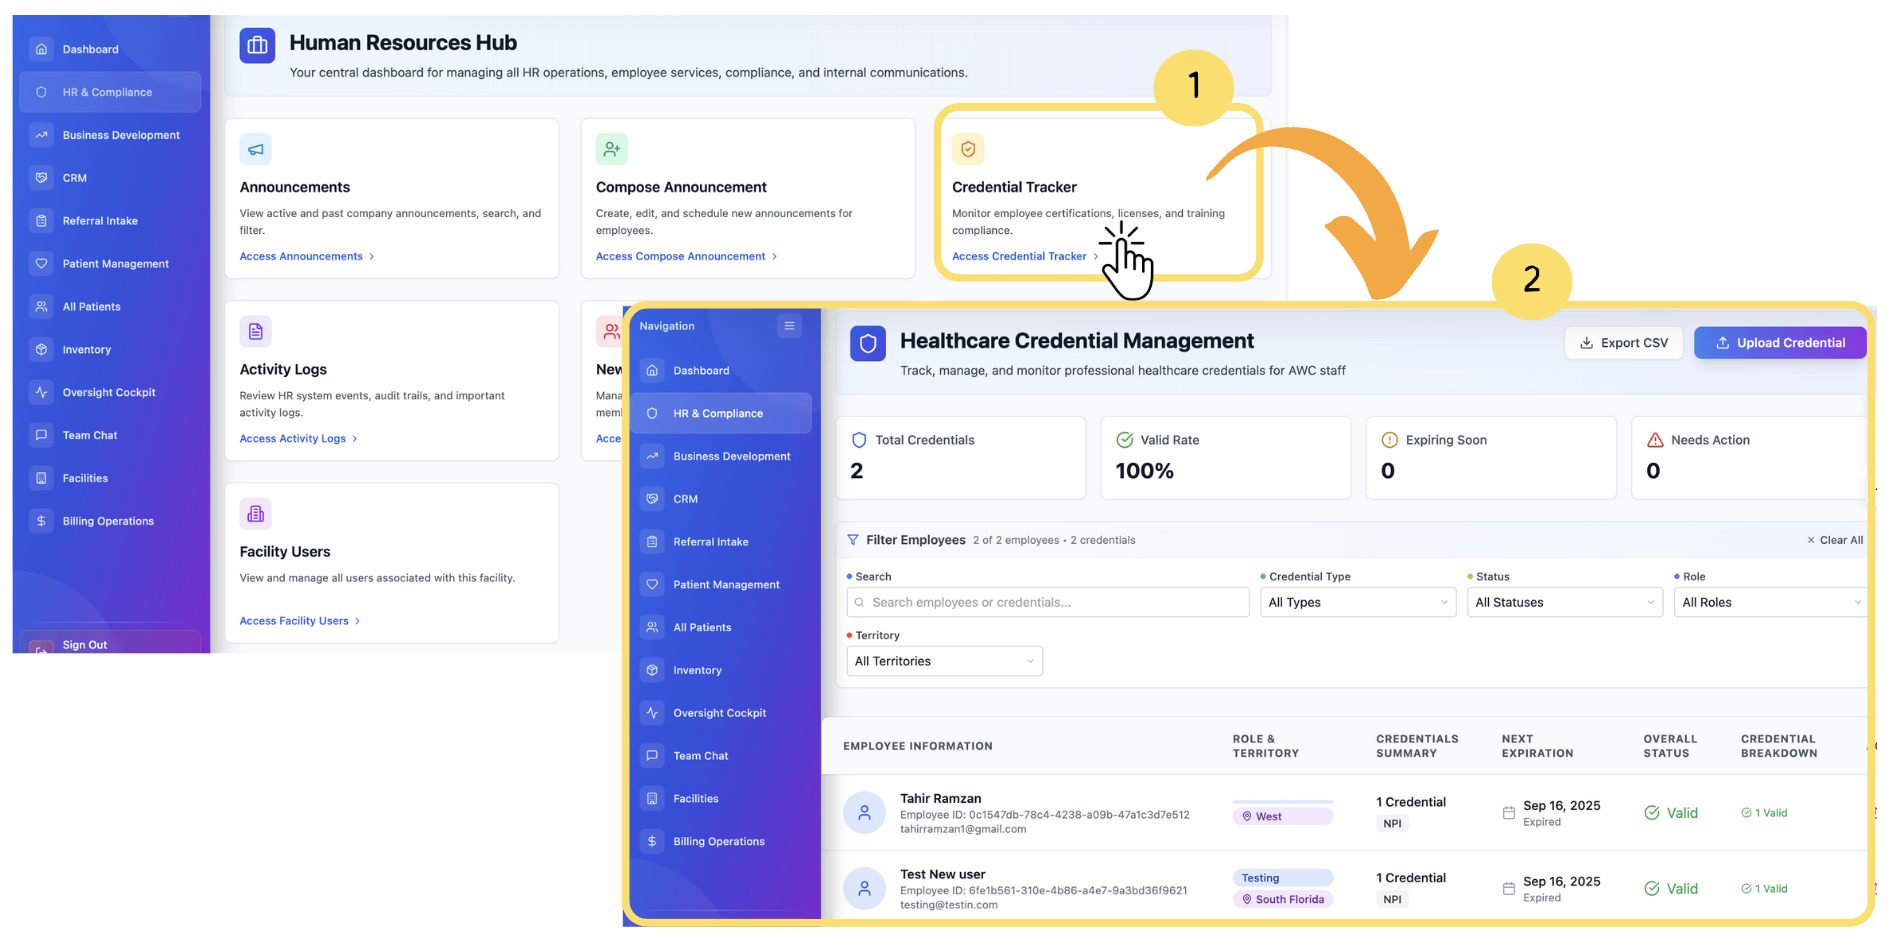The height and width of the screenshot is (946, 1900).
Task: Click the Credential Tracker shield icon
Action: point(967,149)
